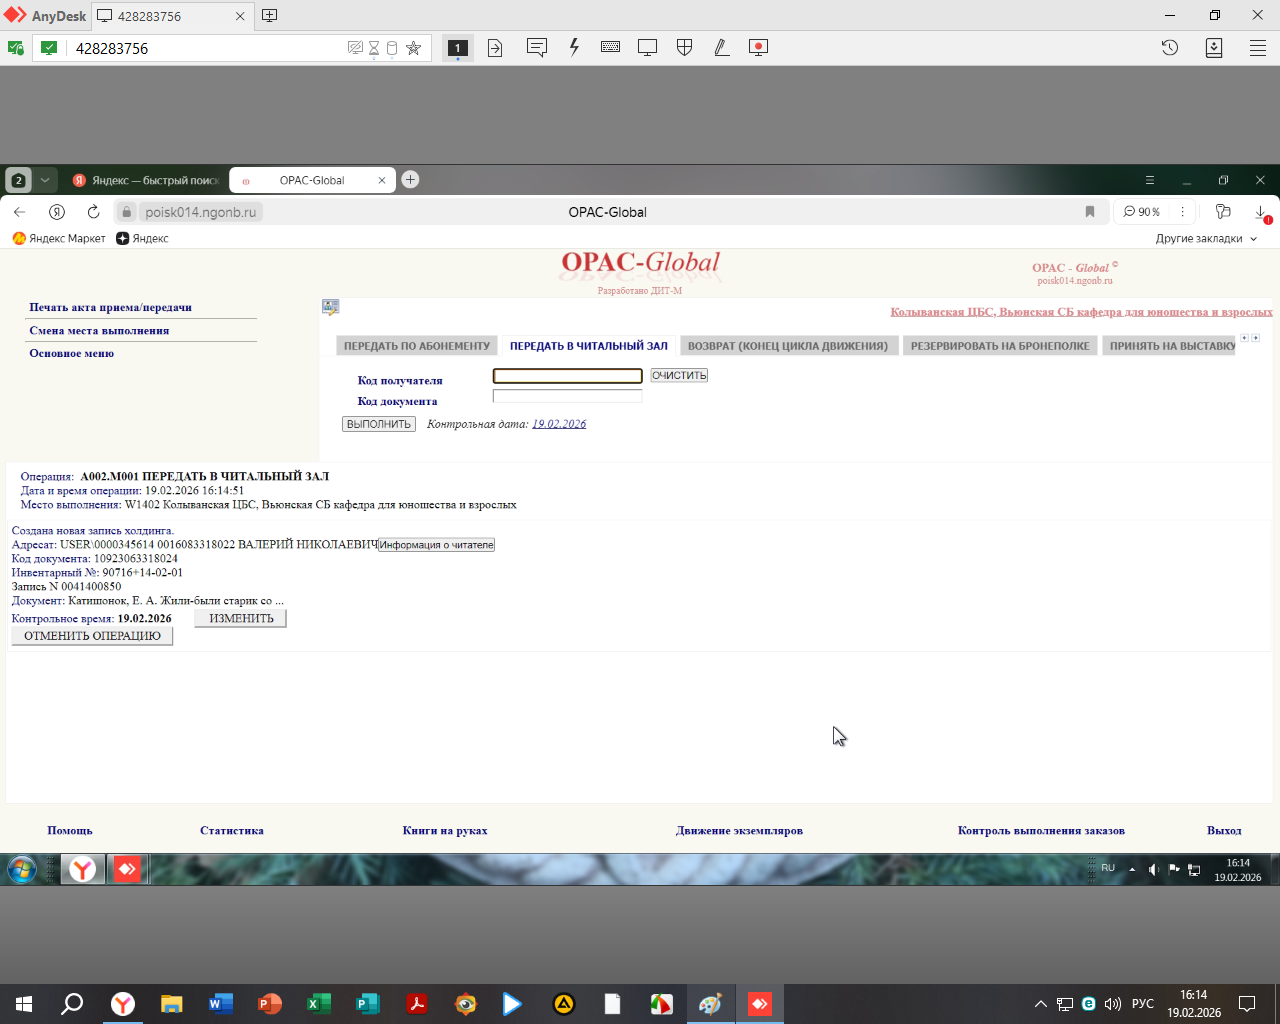Open AnyDesk keyboard settings icon
The image size is (1280, 1024).
[610, 48]
